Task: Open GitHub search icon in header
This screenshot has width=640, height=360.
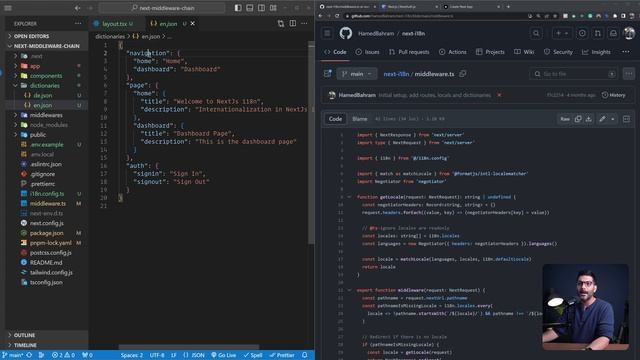Action: (536, 33)
